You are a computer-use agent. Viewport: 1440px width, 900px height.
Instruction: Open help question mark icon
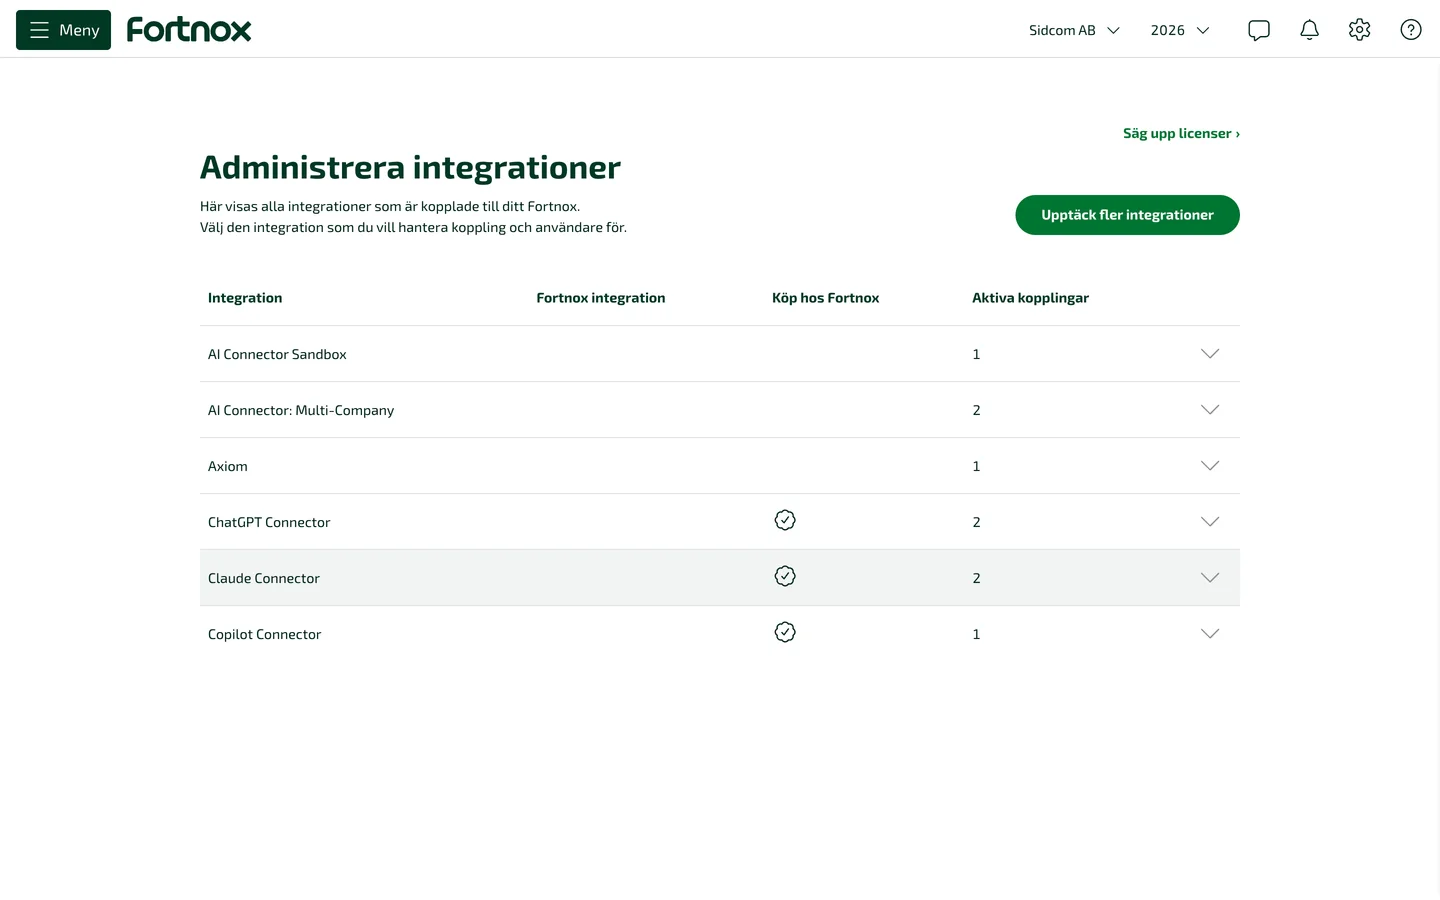[x=1411, y=30]
